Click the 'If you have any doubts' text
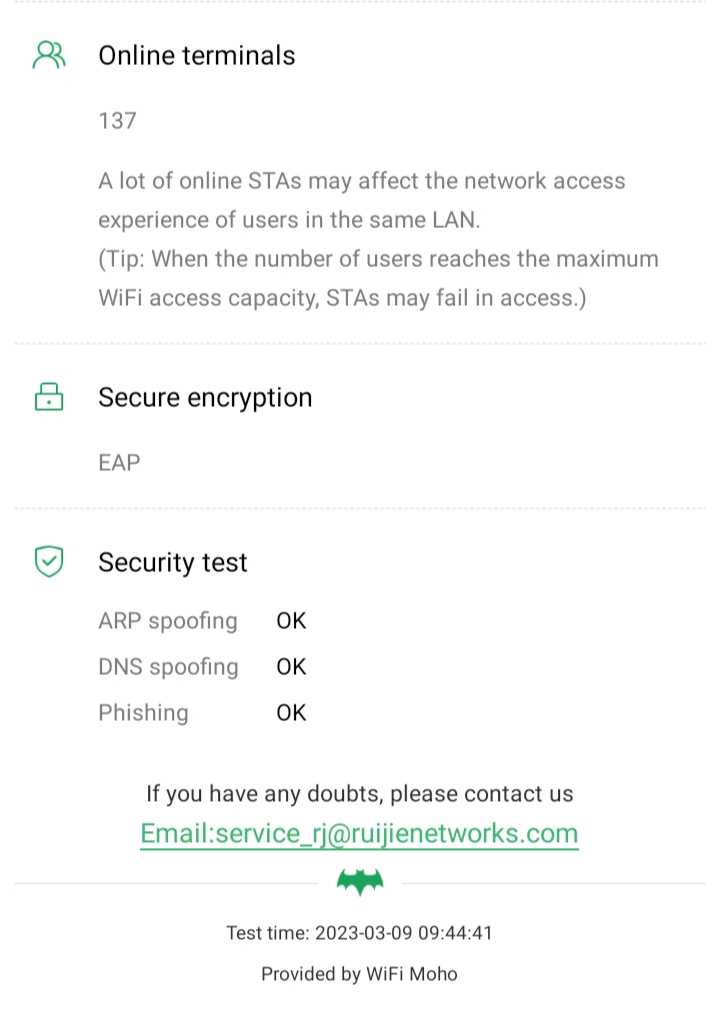 (359, 794)
